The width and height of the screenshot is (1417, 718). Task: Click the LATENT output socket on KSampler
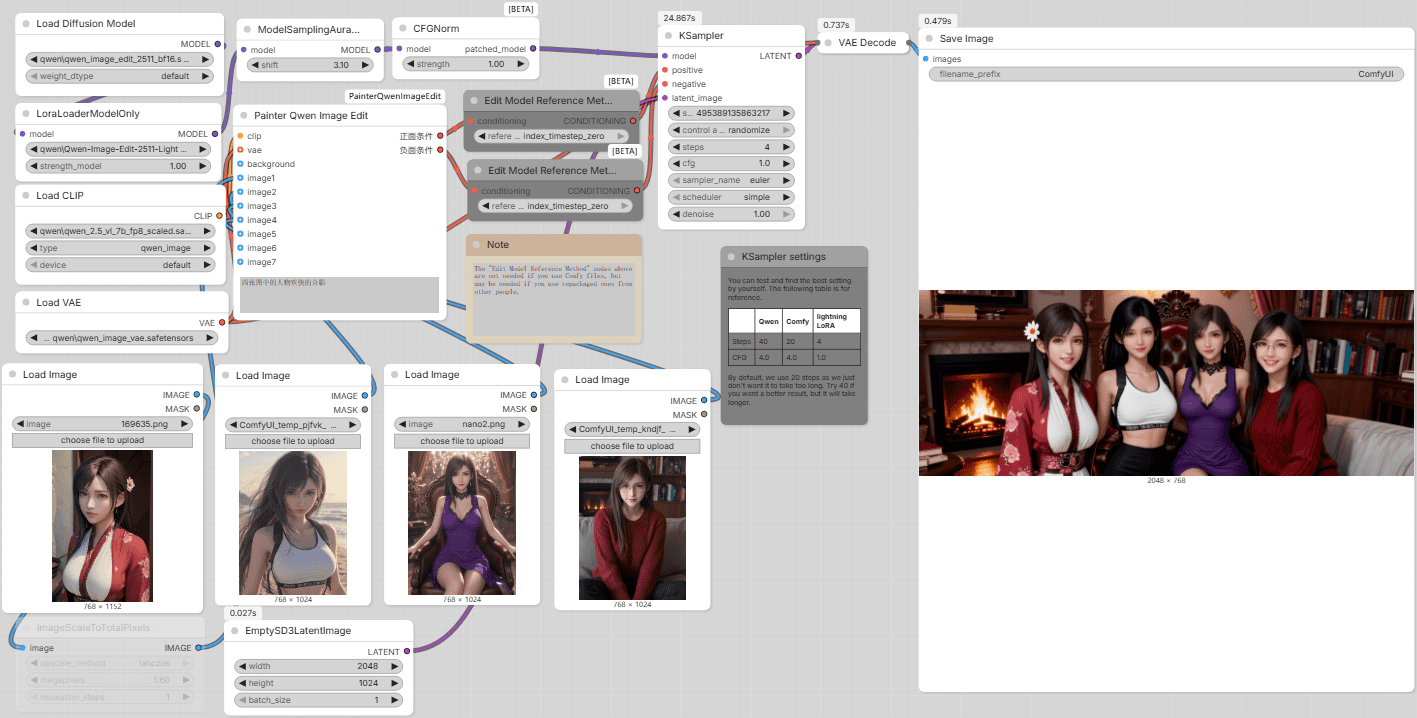click(x=798, y=57)
